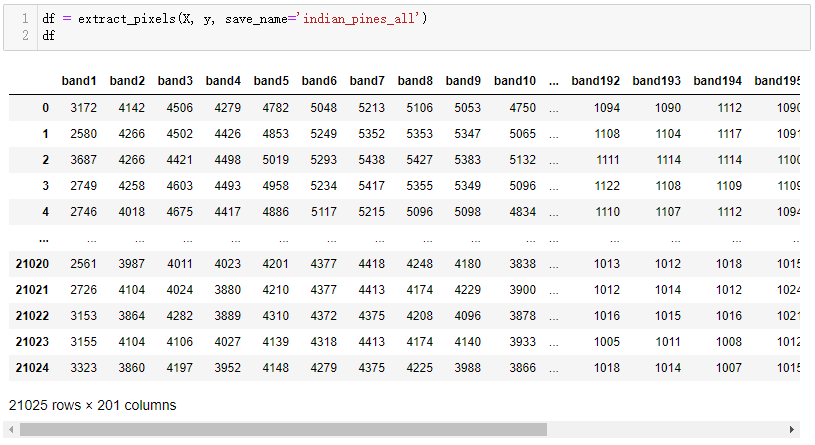815x445 pixels.
Task: Click value 1013 in row 21020
Action: click(607, 264)
